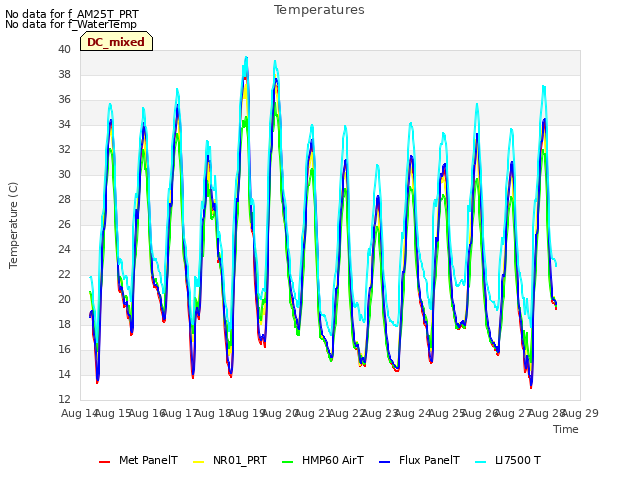This screenshot has height=480, width=640.
Task: Select the HMP60 AirT legend entry
Action: coord(323,460)
